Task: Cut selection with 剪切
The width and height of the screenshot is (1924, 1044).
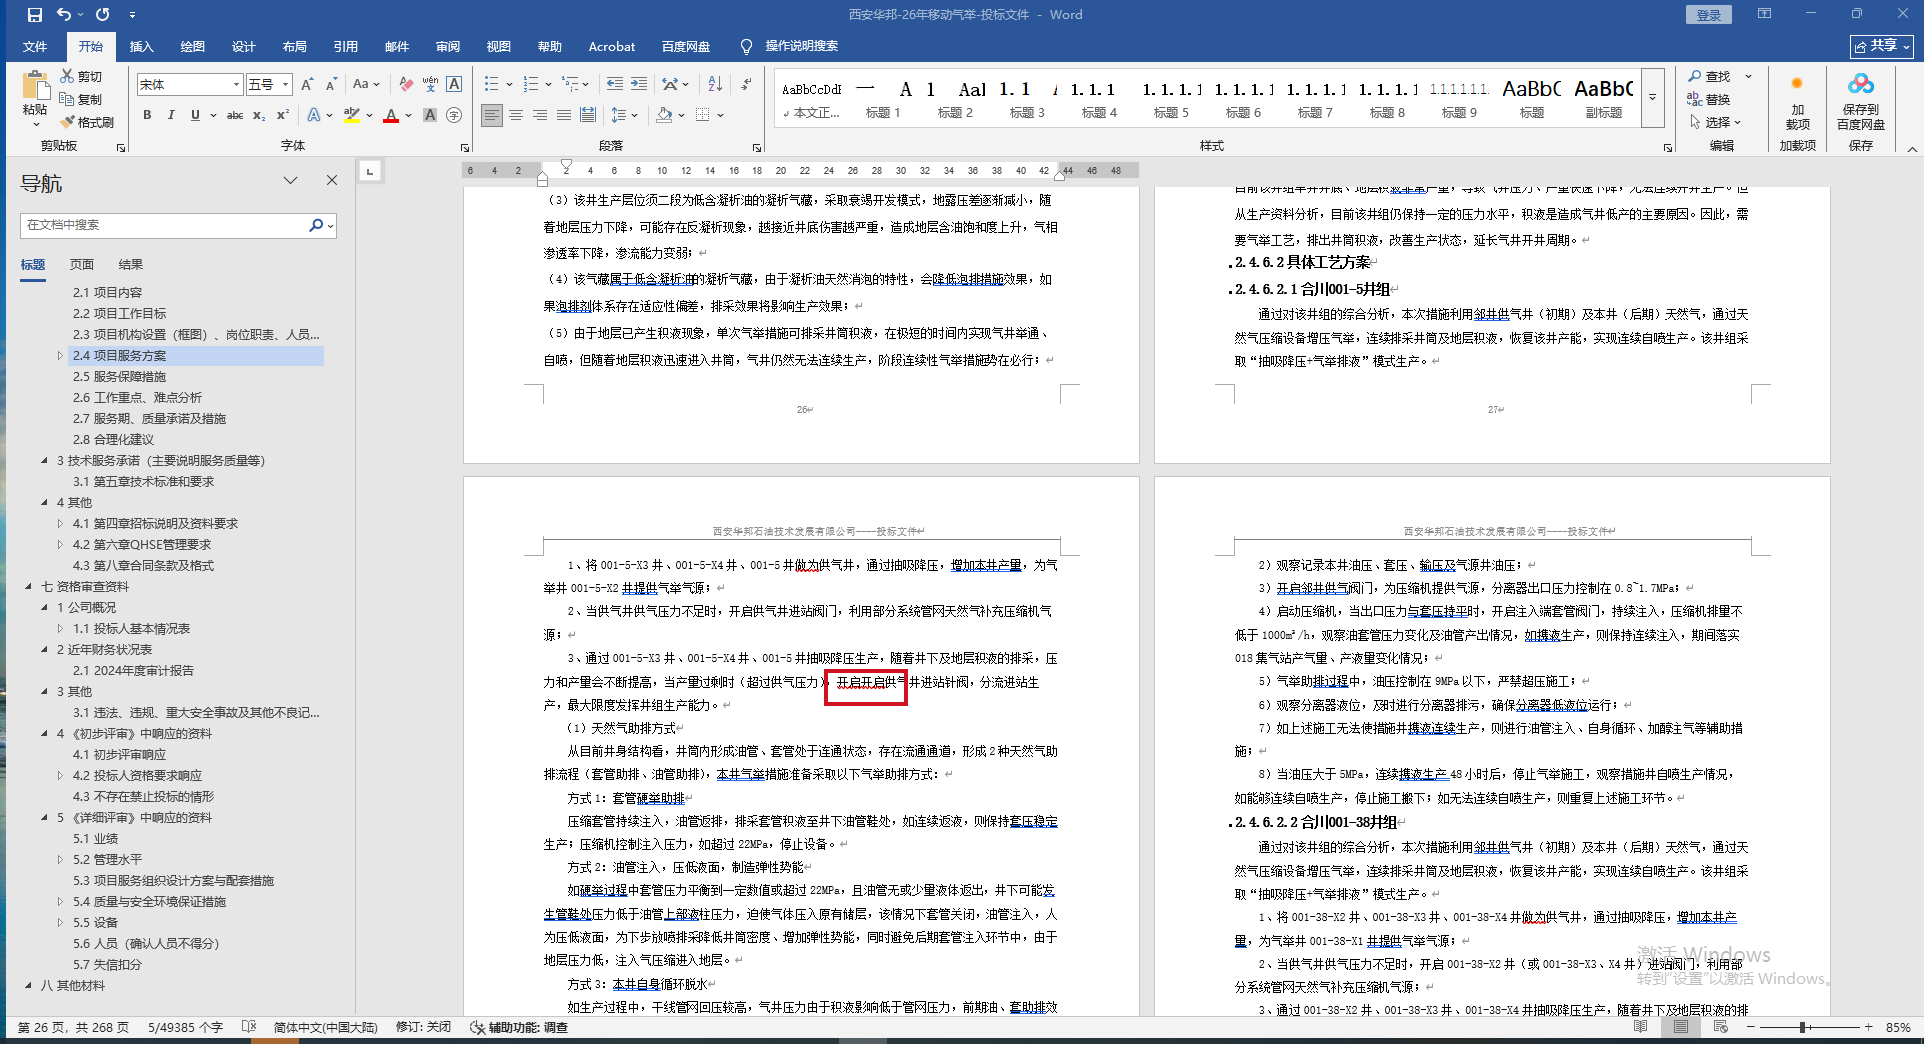Action: 81,76
